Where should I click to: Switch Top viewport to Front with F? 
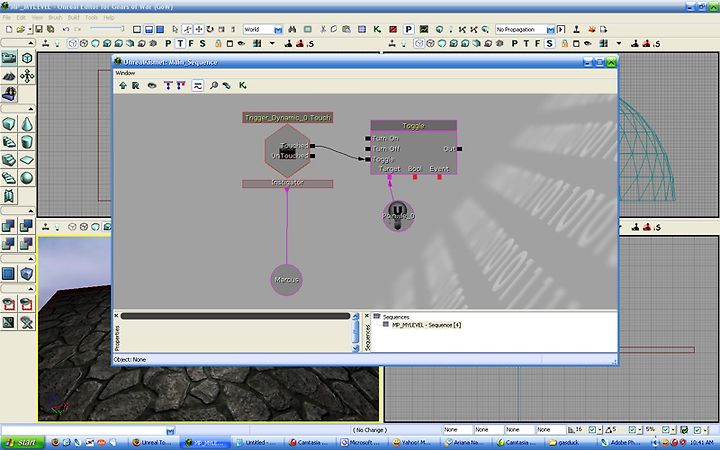pos(191,44)
